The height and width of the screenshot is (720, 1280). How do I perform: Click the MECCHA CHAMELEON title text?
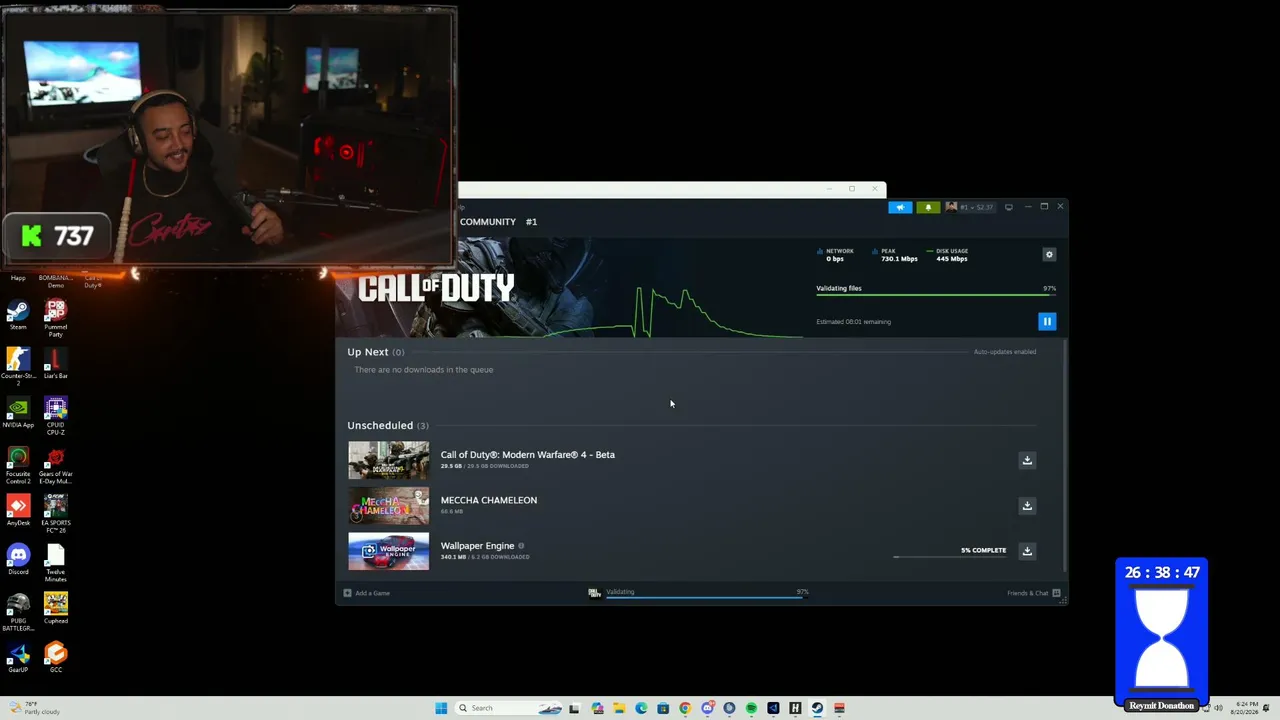489,500
